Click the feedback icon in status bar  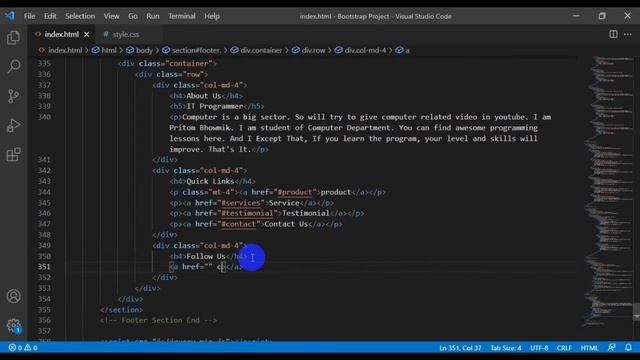click(x=611, y=347)
